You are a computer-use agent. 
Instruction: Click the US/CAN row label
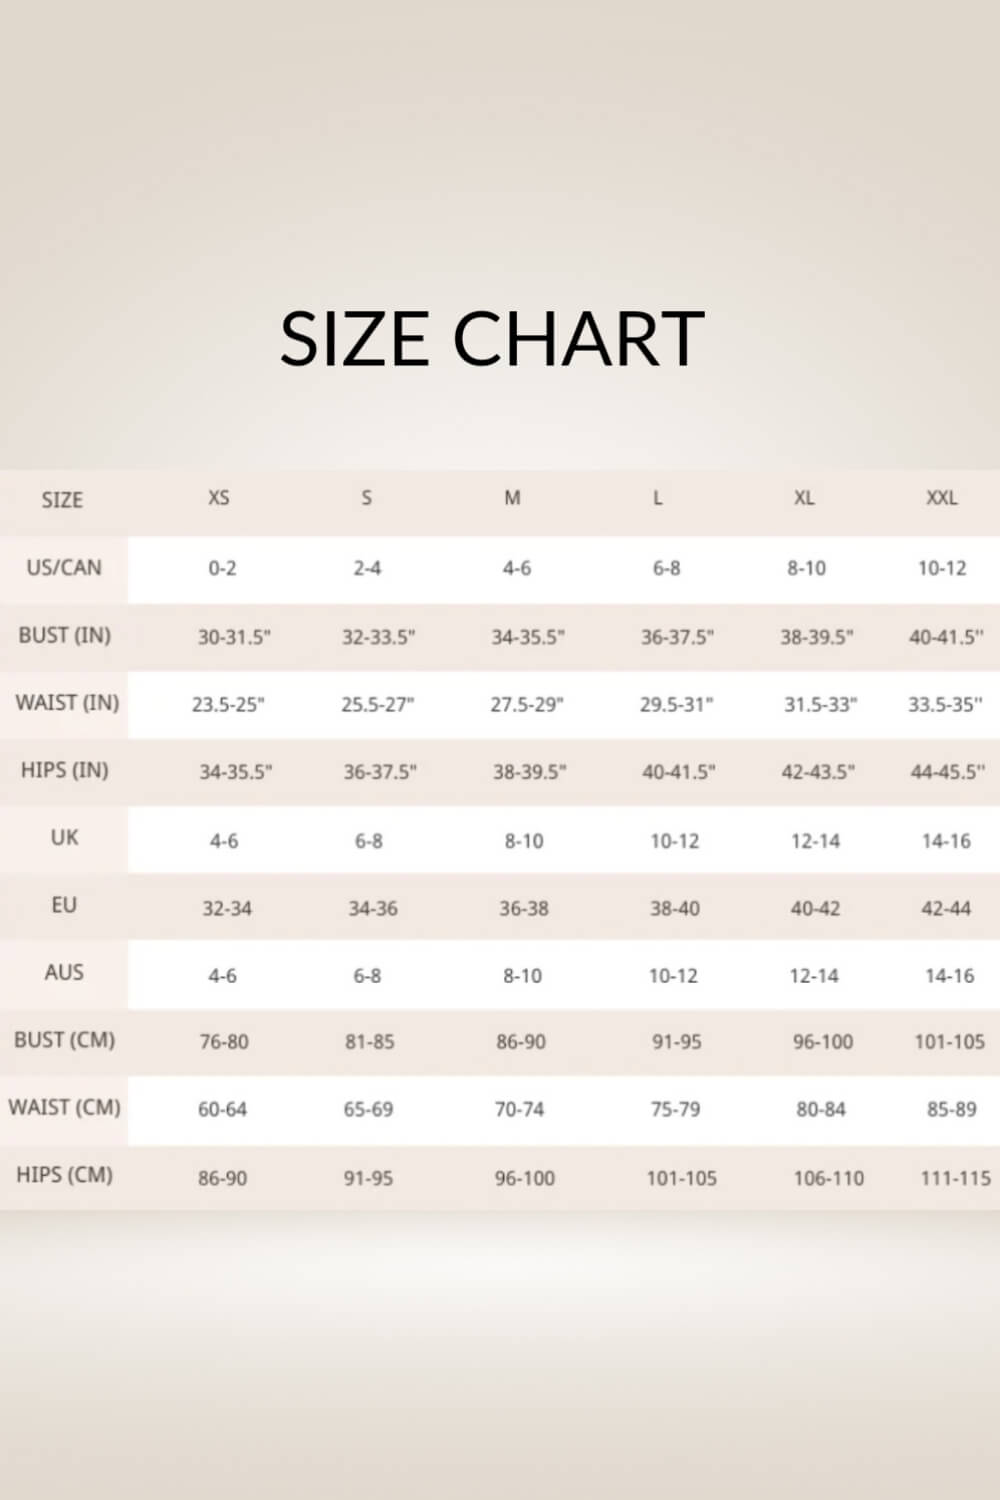tap(64, 568)
